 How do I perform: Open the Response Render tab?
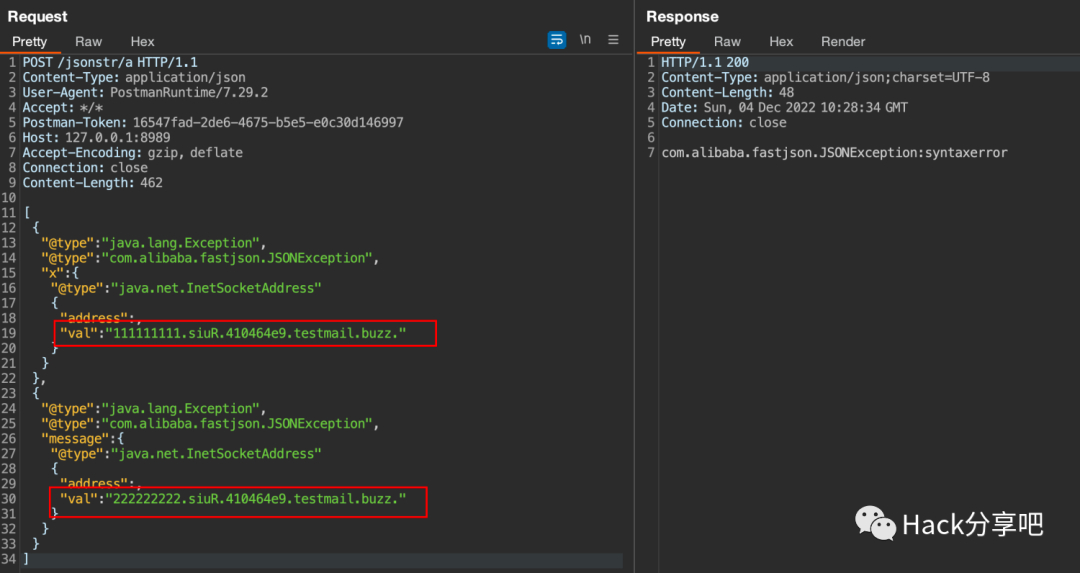[843, 41]
